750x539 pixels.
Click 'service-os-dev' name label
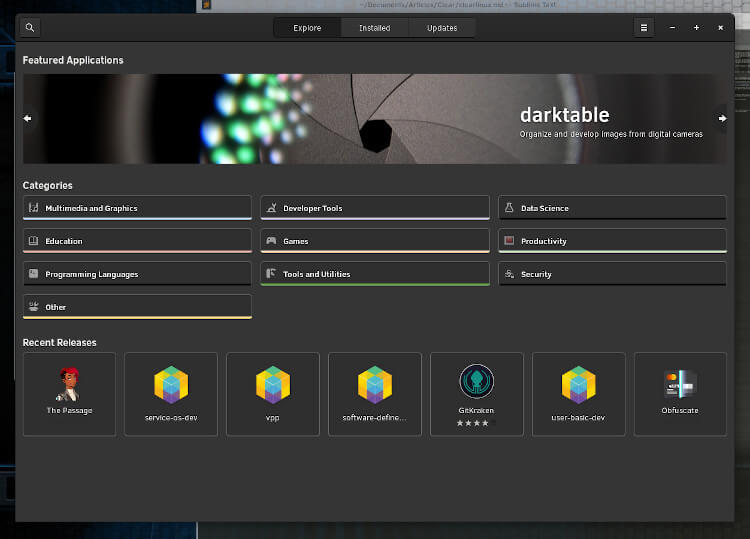(x=171, y=418)
